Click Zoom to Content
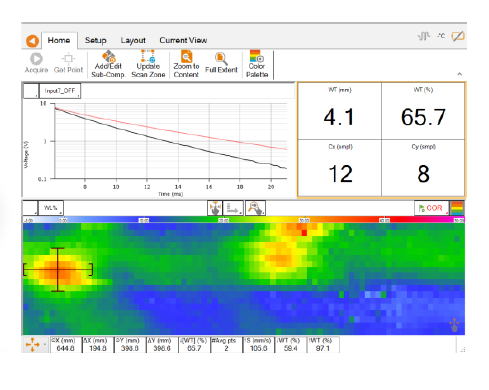Viewport: 489px width, 390px height. [x=186, y=64]
